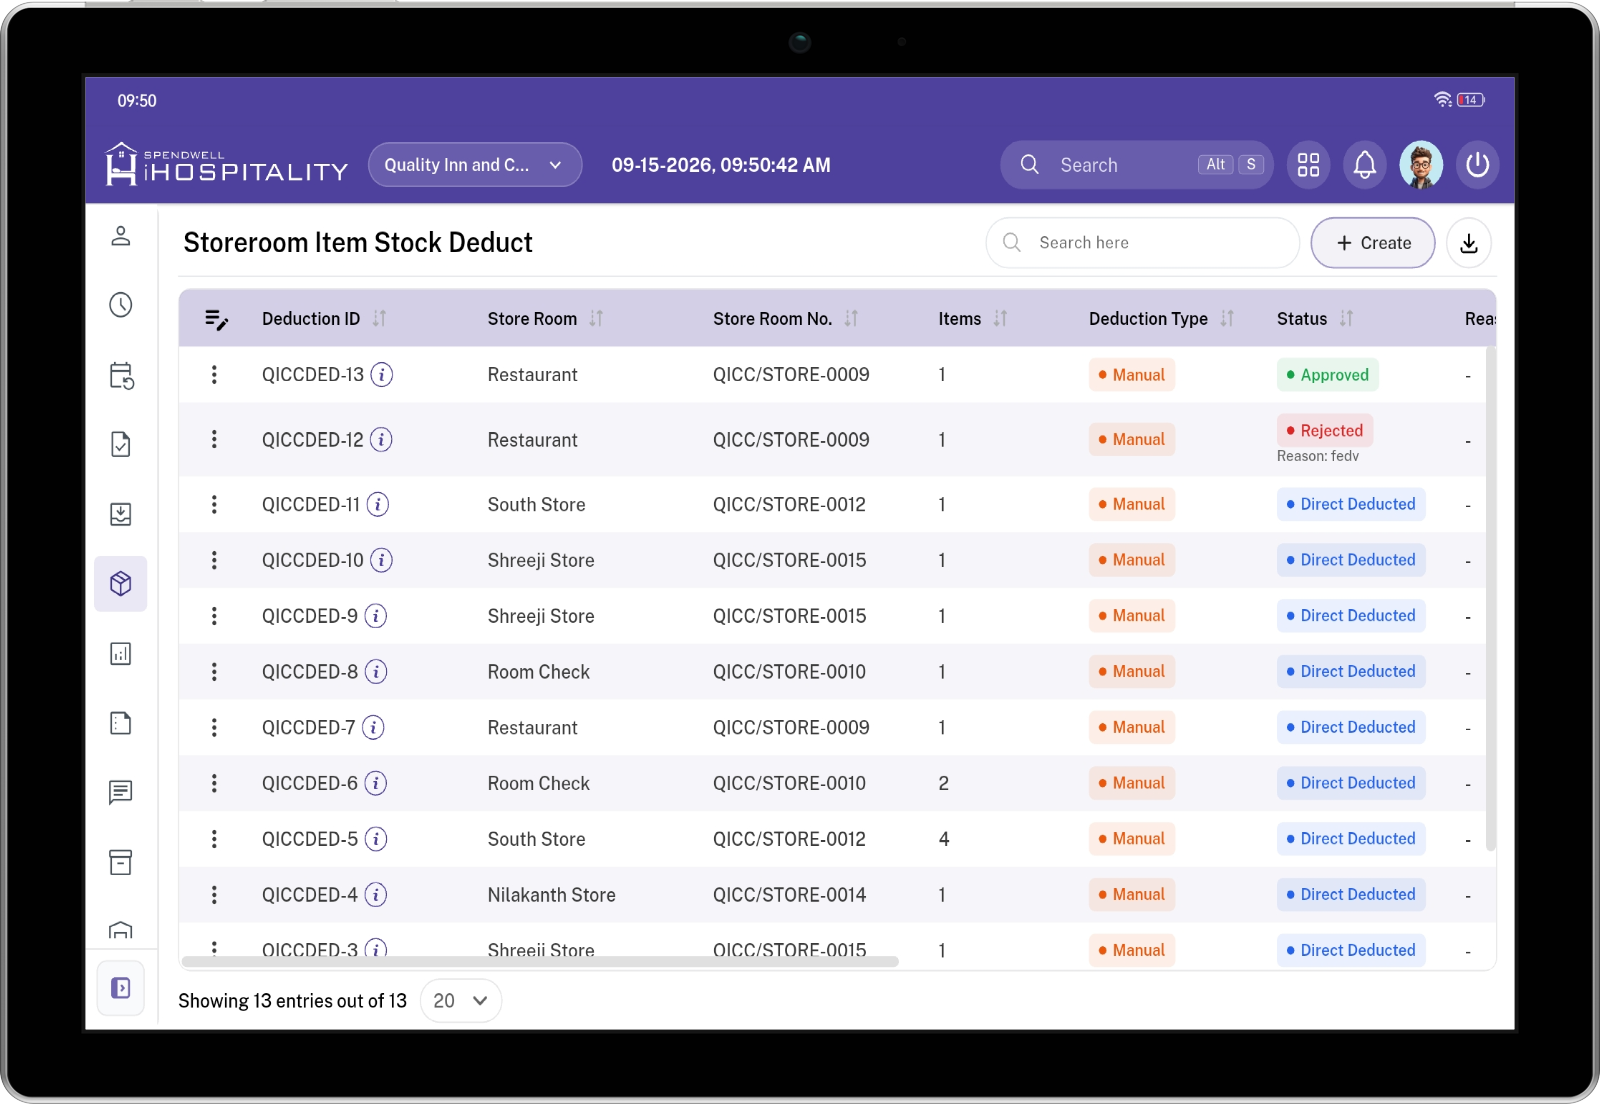Sort by Store Room column
The image size is (1600, 1104).
[596, 318]
